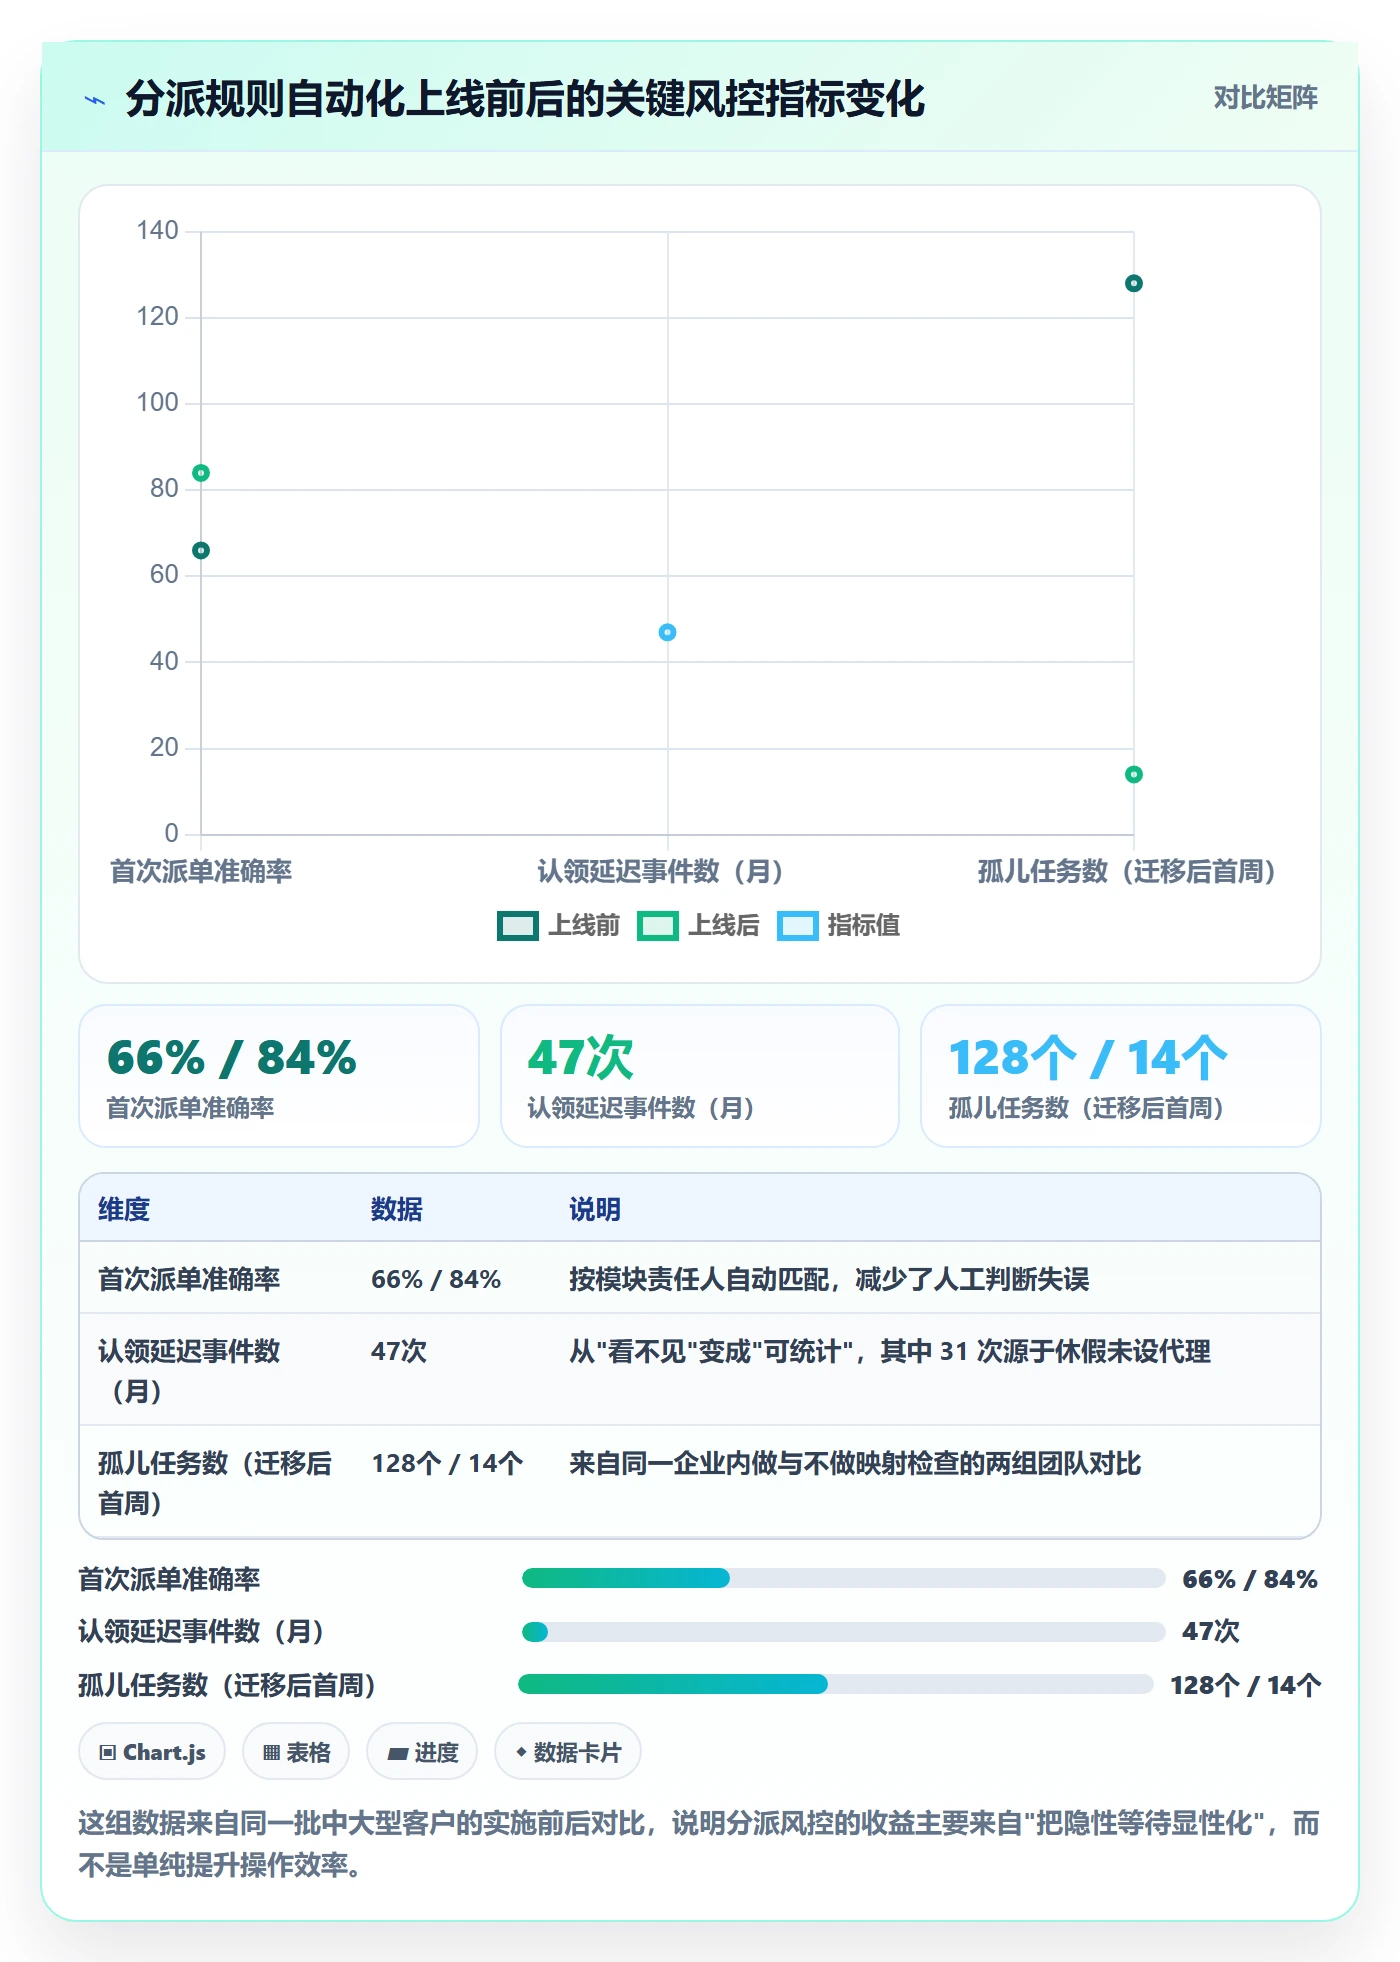Click the chart data point at value 84
The image size is (1400, 1962).
tap(201, 473)
